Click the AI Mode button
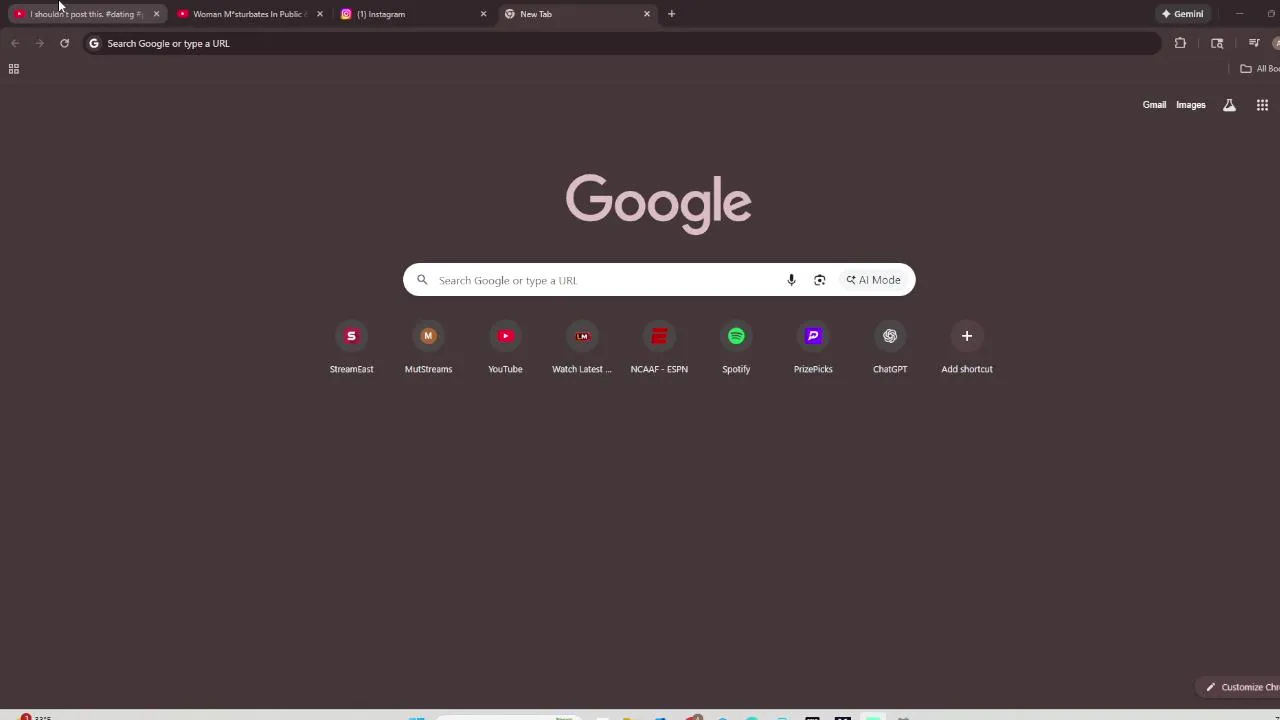 click(x=874, y=280)
